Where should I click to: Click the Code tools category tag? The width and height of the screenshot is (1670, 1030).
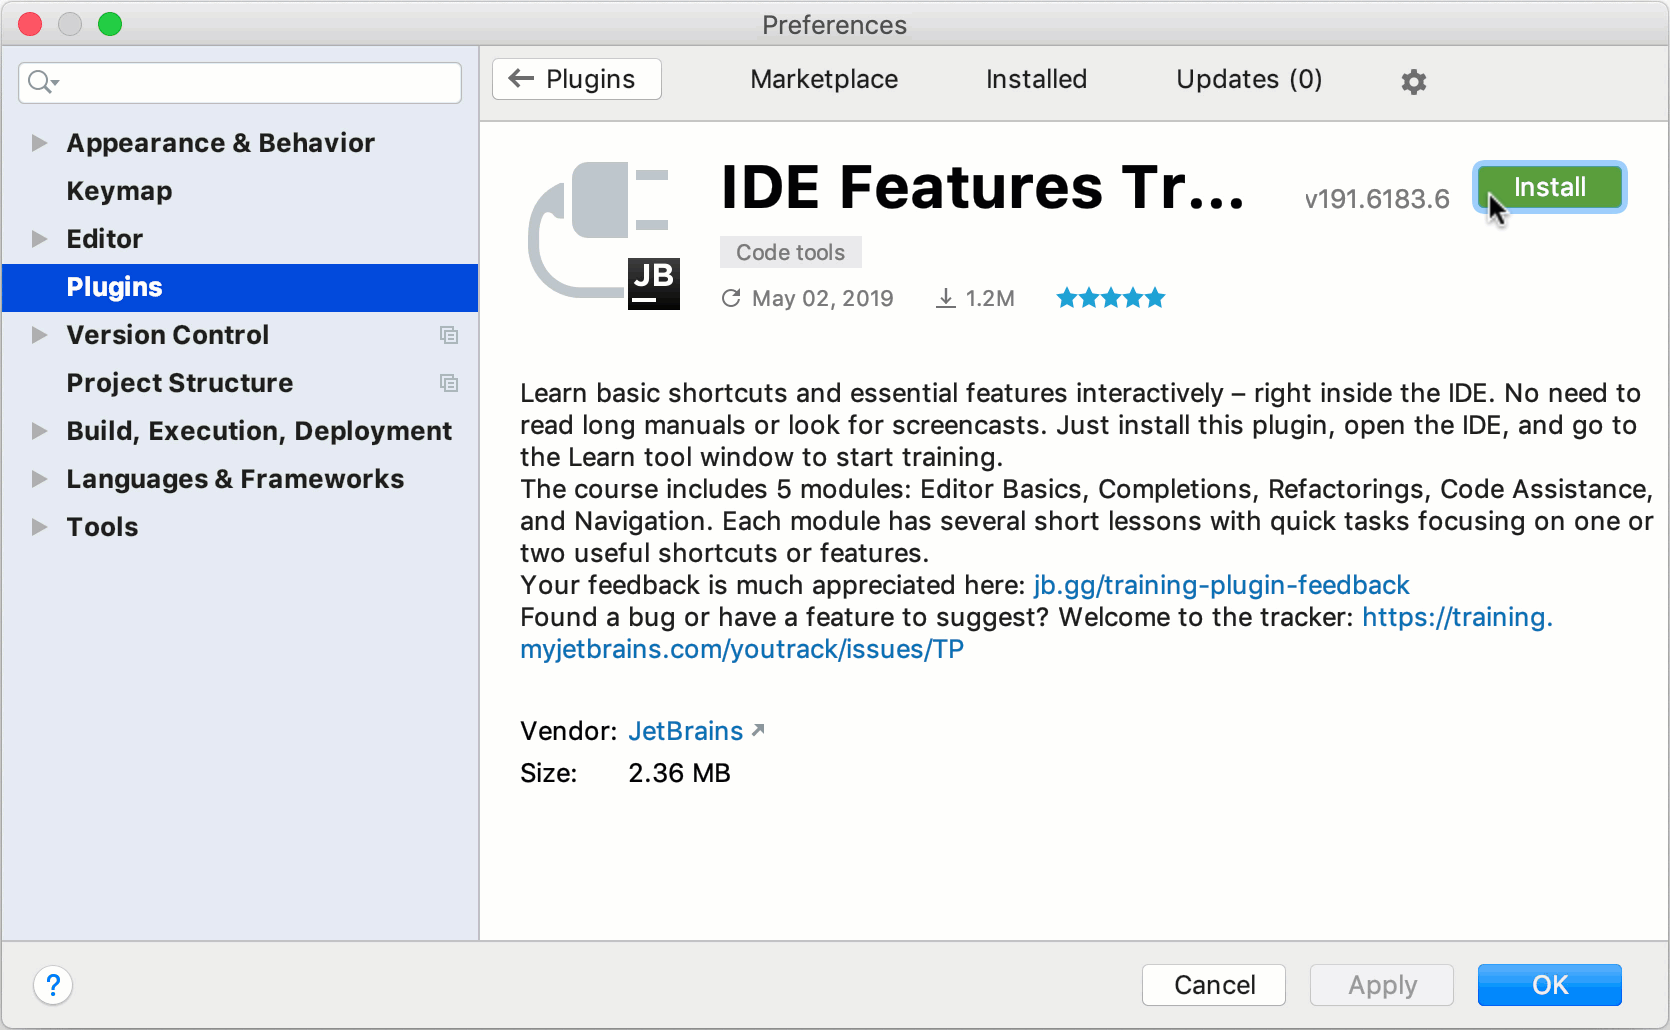tap(790, 252)
